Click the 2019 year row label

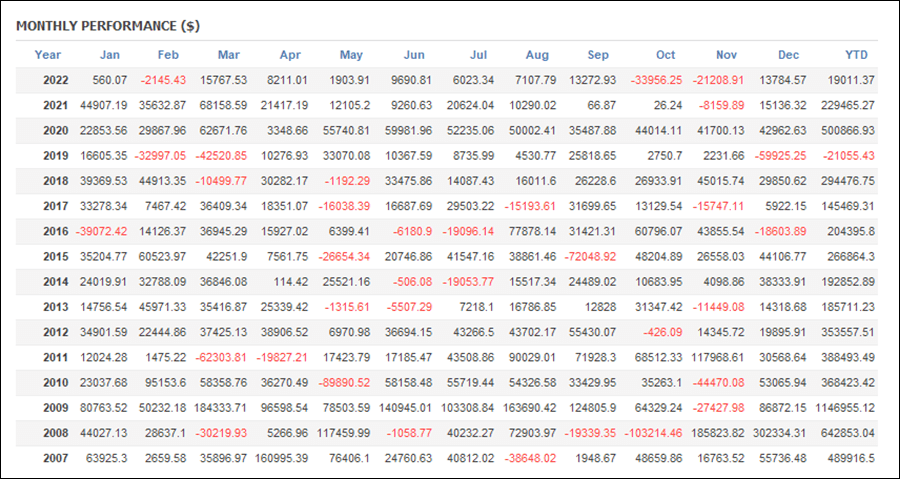coord(56,156)
